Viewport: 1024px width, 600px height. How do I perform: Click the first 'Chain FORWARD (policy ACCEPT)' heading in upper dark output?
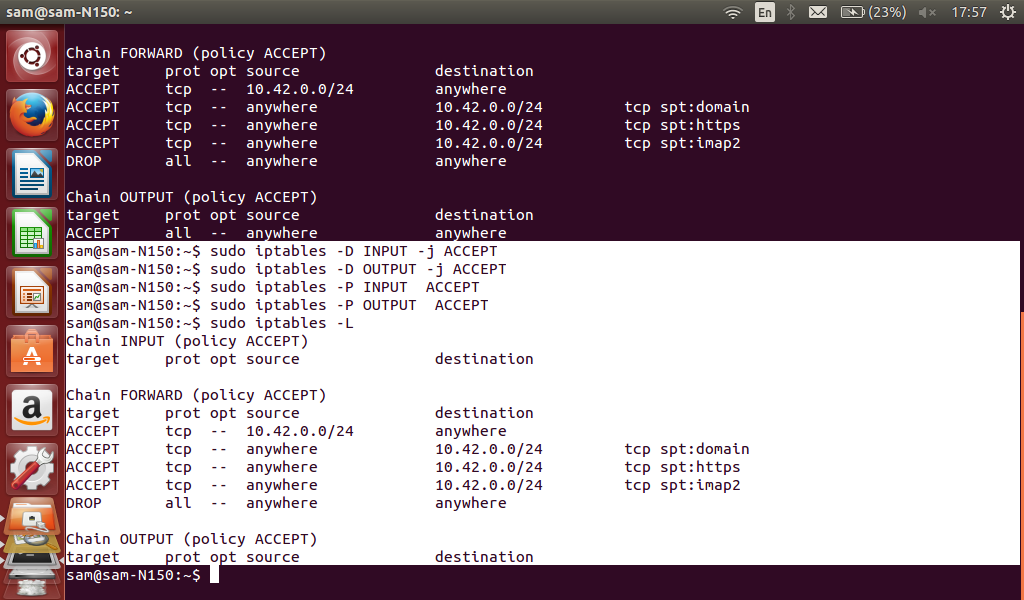coord(196,53)
